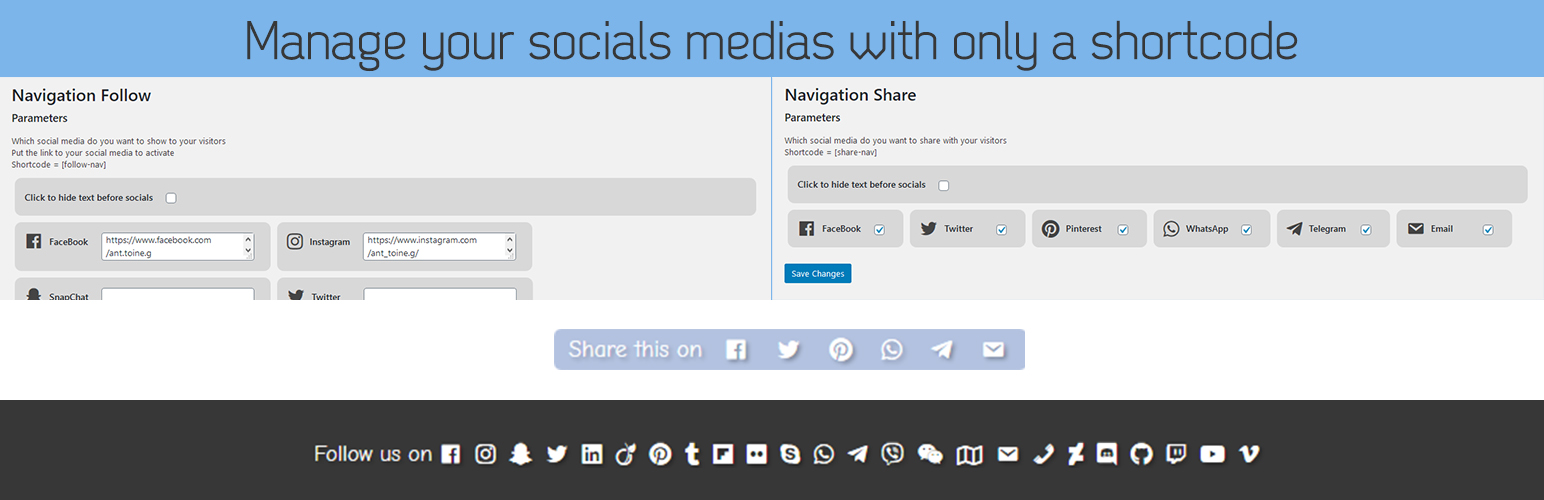Click the Snapchat ghost icon in the follow bar
The image size is (1544, 500).
point(519,454)
